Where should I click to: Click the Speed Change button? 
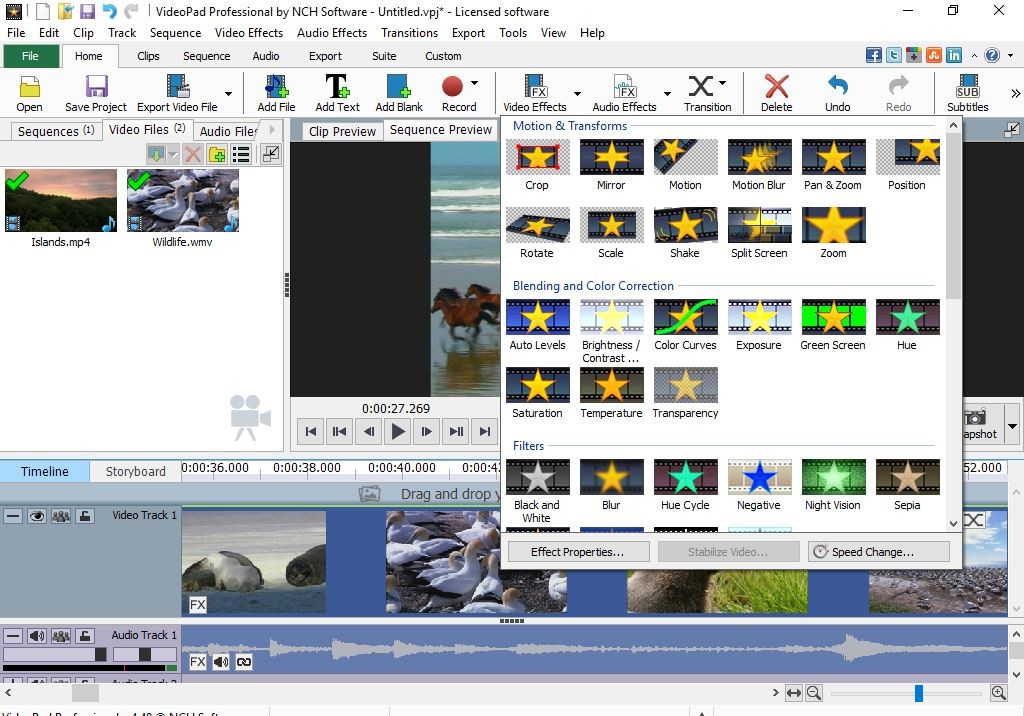point(877,552)
